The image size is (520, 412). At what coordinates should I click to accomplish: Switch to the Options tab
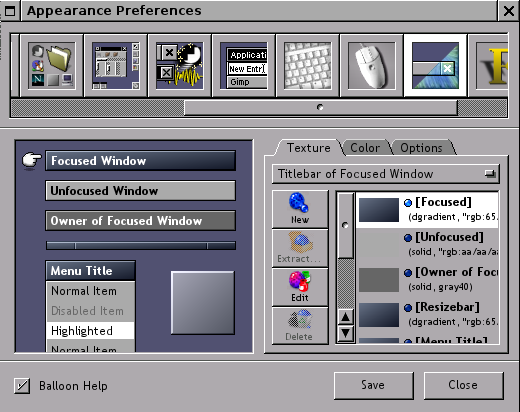coord(422,148)
